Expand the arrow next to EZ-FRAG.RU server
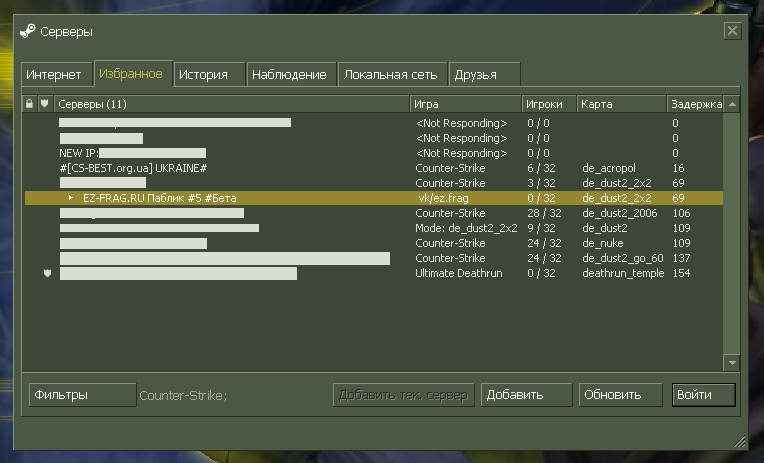Screen dimensions: 764x463 [71, 198]
